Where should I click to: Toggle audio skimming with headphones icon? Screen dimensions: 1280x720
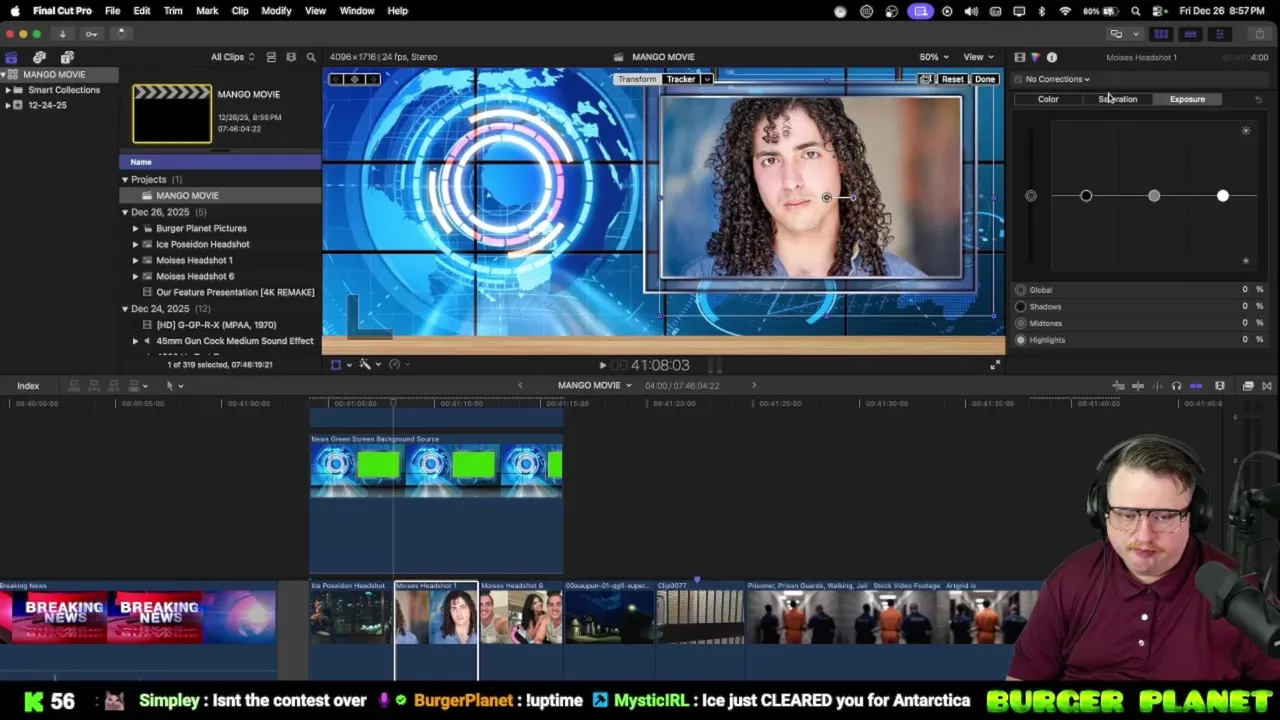(x=1176, y=386)
